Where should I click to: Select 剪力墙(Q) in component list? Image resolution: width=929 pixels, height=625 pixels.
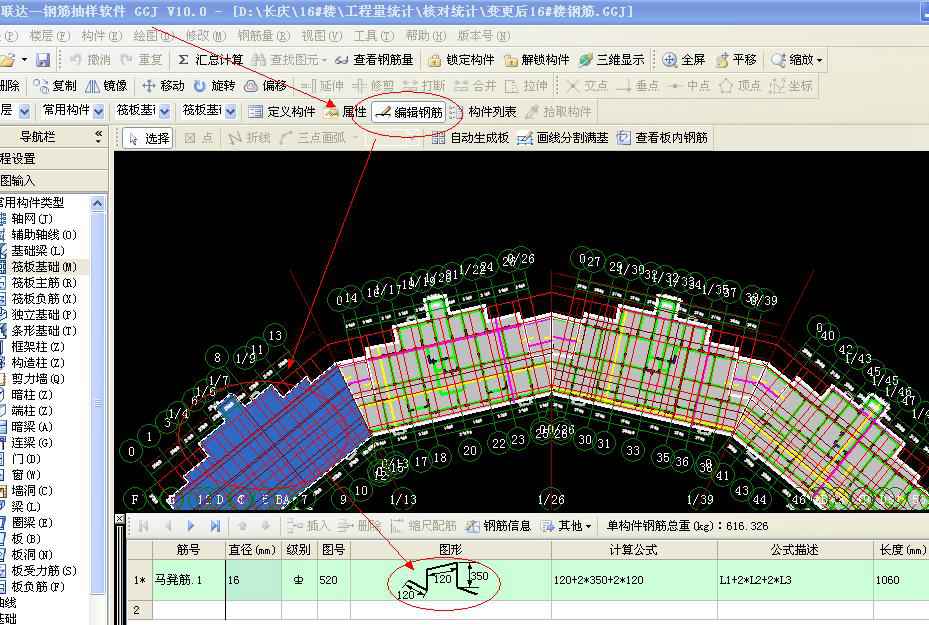click(x=38, y=379)
